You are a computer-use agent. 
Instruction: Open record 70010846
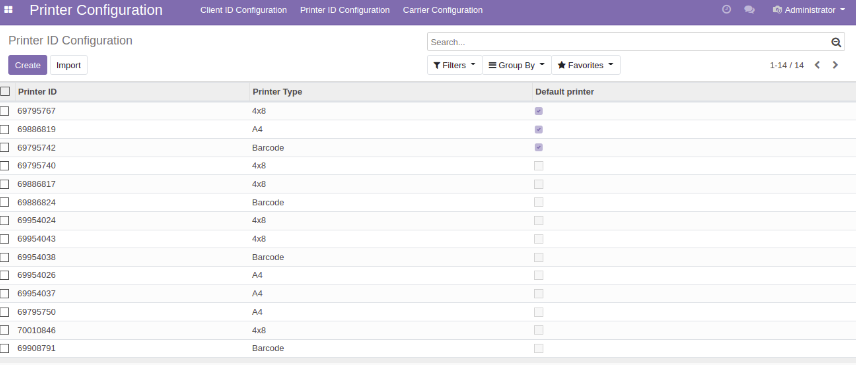pos(36,330)
